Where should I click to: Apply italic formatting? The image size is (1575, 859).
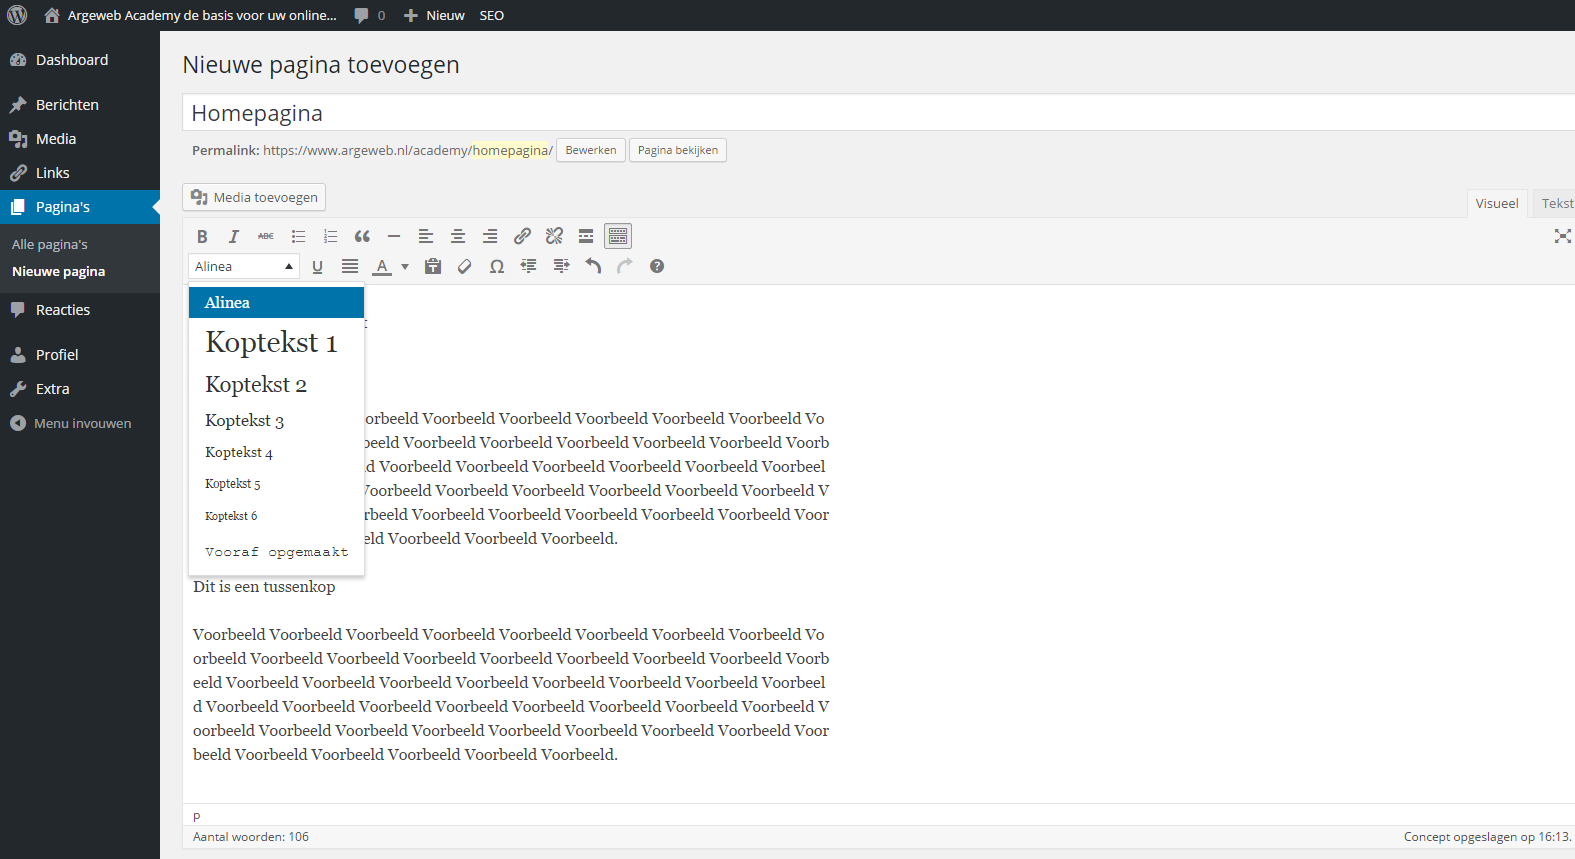[x=234, y=237]
